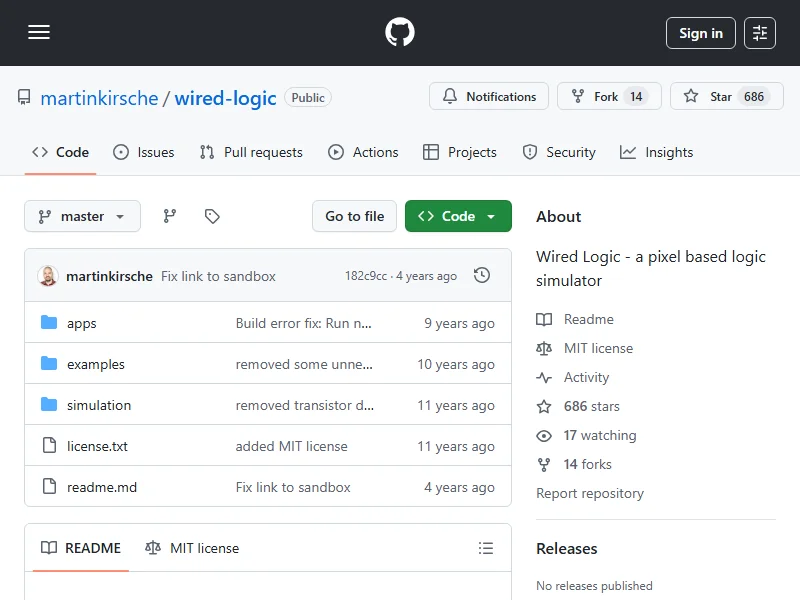Screen dimensions: 800x600
Task: Open the appearance settings slider icon
Action: pyautogui.click(x=760, y=33)
